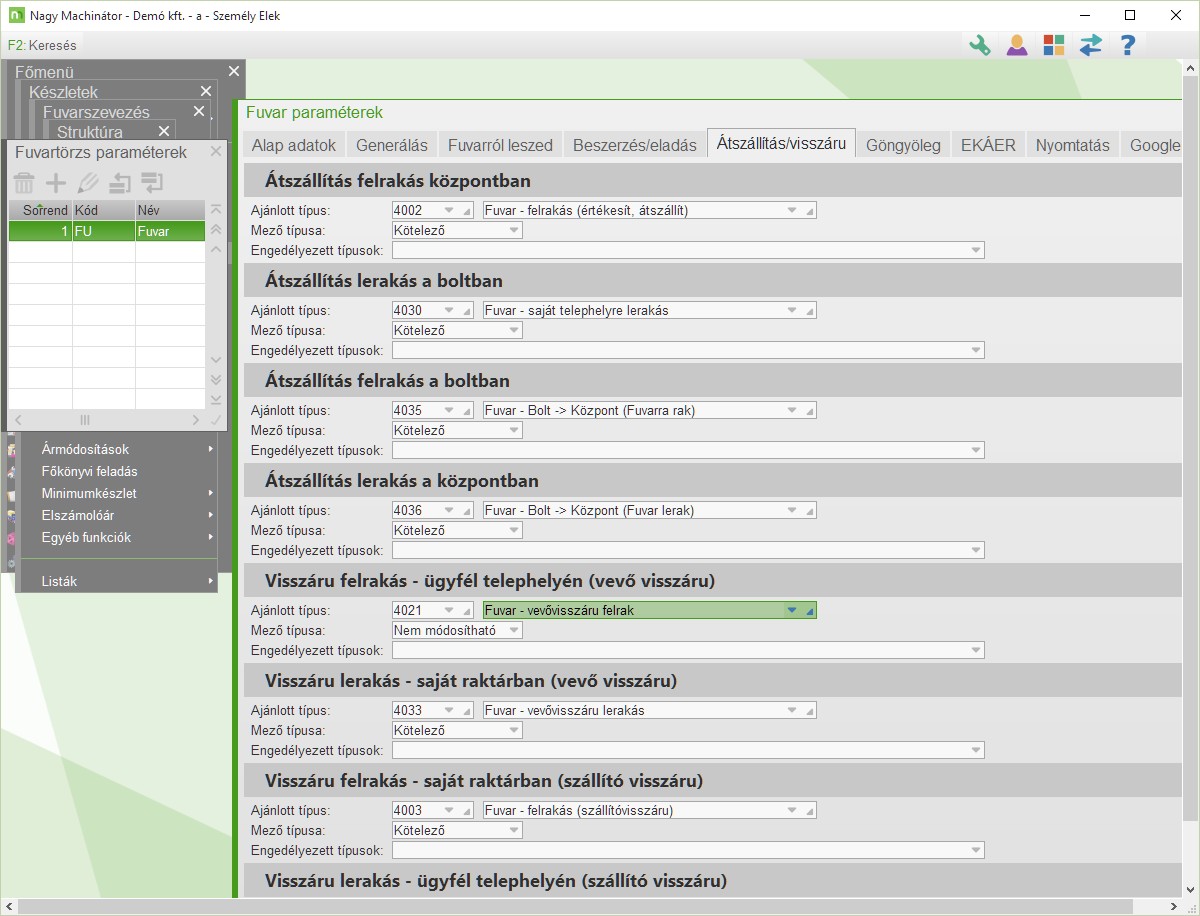The height and width of the screenshot is (916, 1200).
Task: Click the vertical scrollbar up arrow
Action: pos(1190,68)
